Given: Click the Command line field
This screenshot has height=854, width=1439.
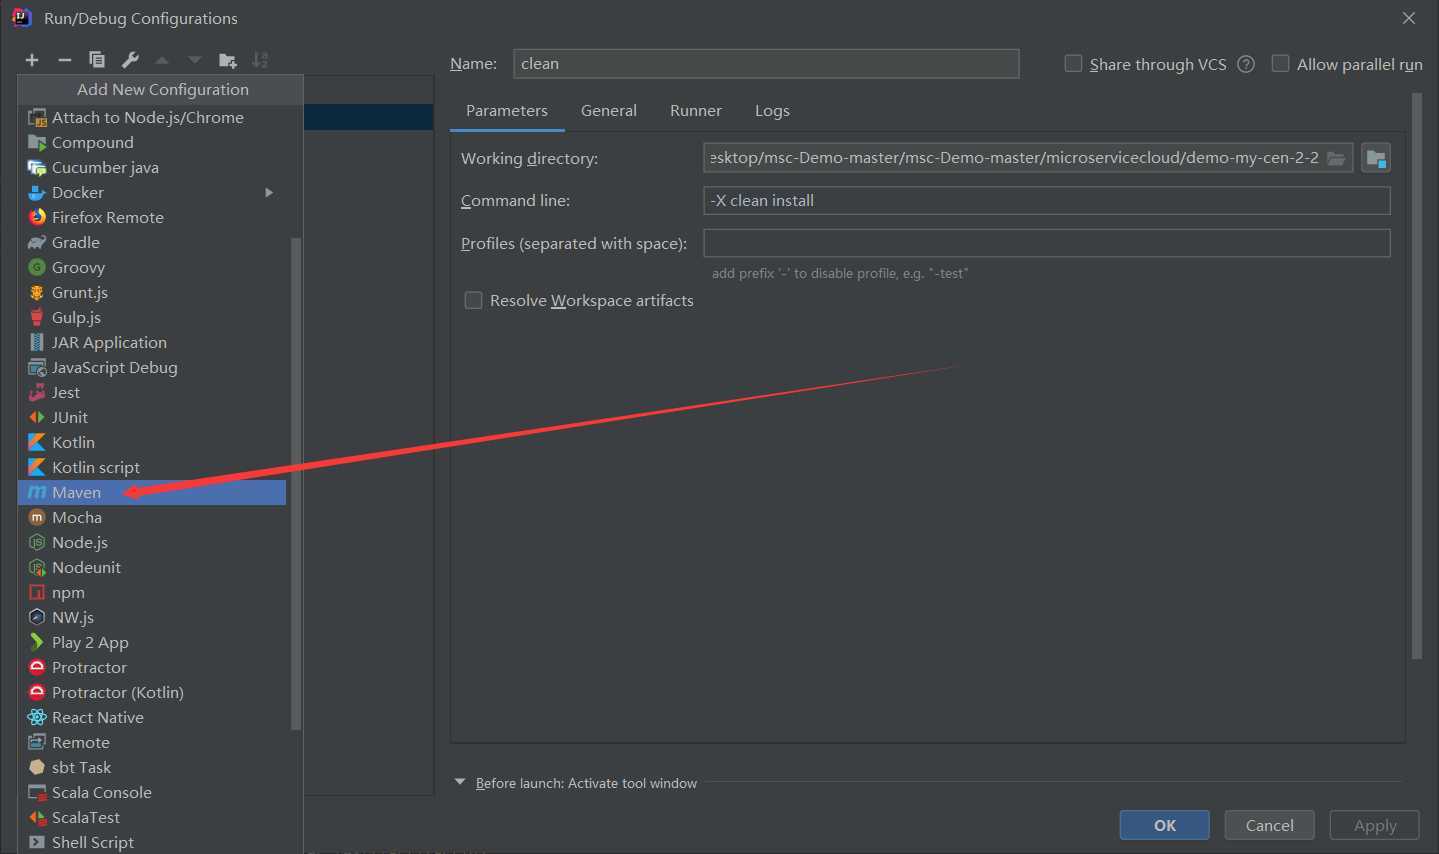Looking at the screenshot, I should 1047,201.
